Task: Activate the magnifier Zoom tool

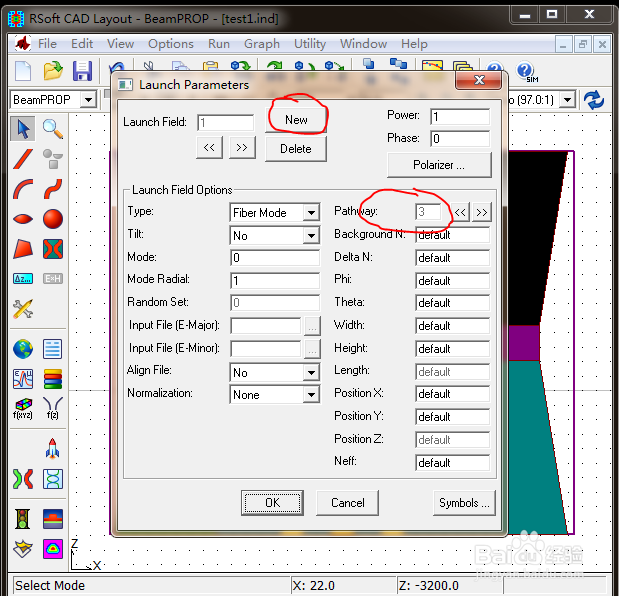Action: 53,129
